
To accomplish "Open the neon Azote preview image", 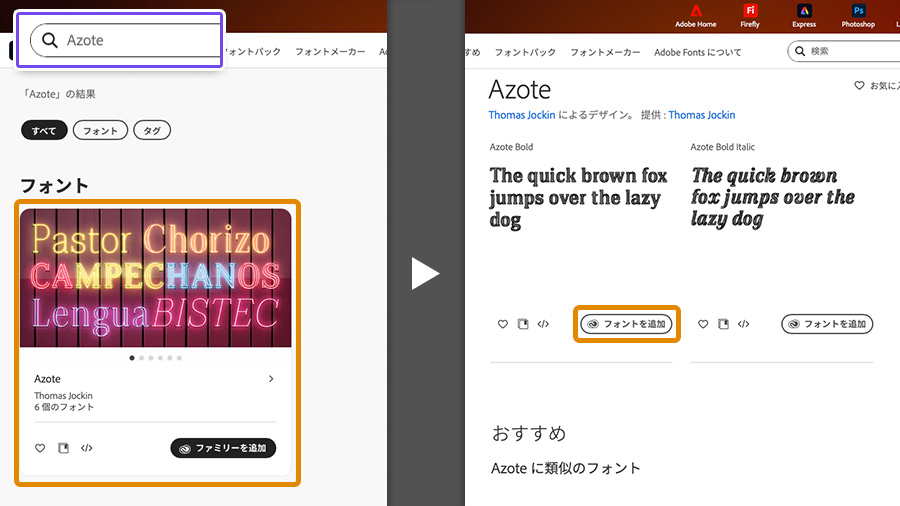I will (156, 278).
